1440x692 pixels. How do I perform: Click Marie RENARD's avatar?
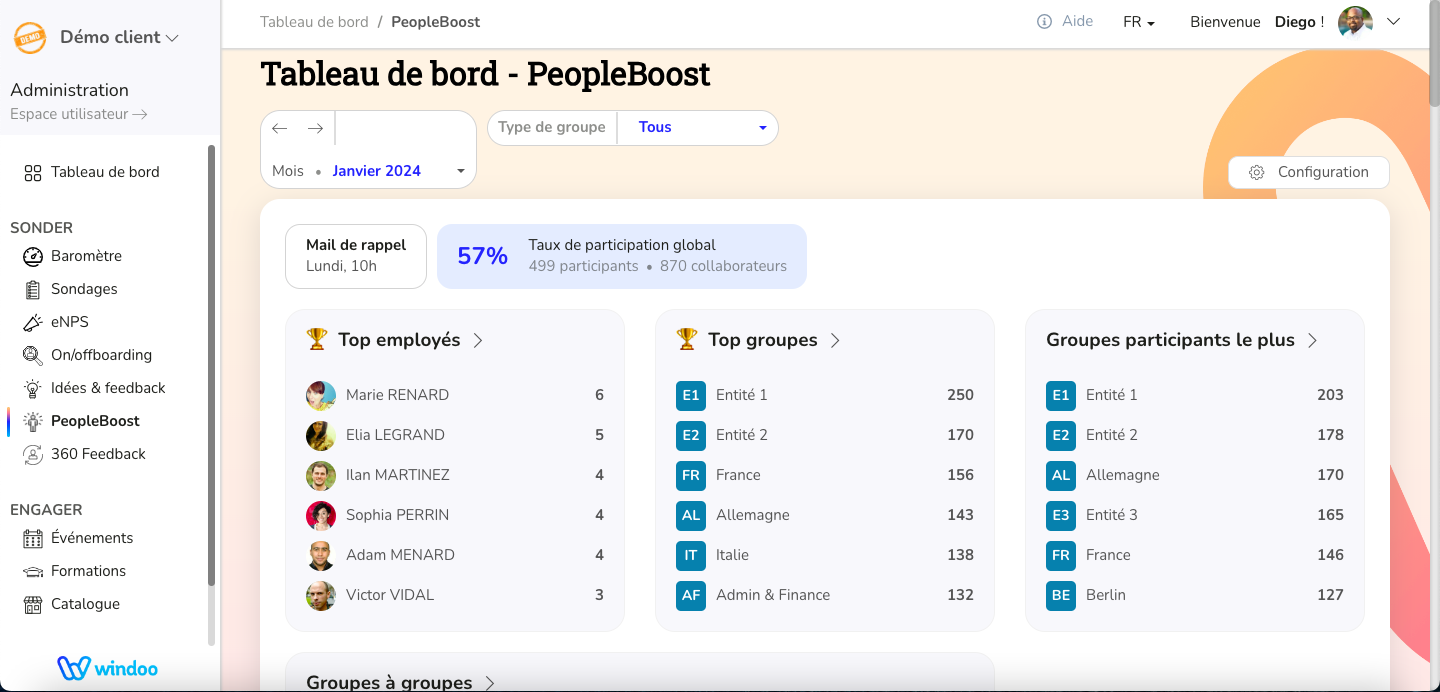coord(321,395)
